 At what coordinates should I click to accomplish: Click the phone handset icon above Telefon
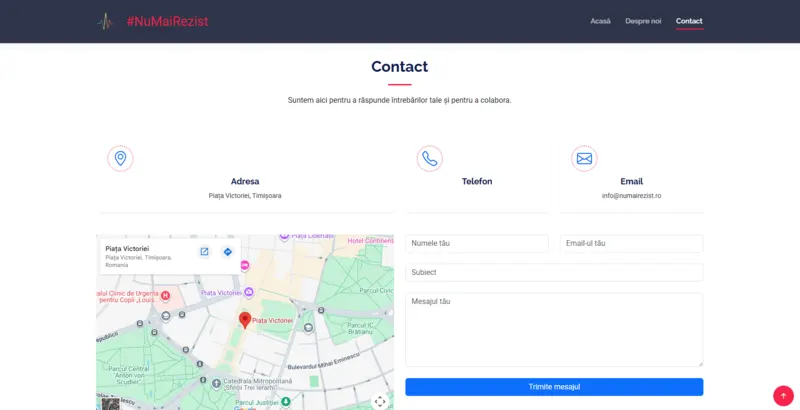tap(430, 159)
